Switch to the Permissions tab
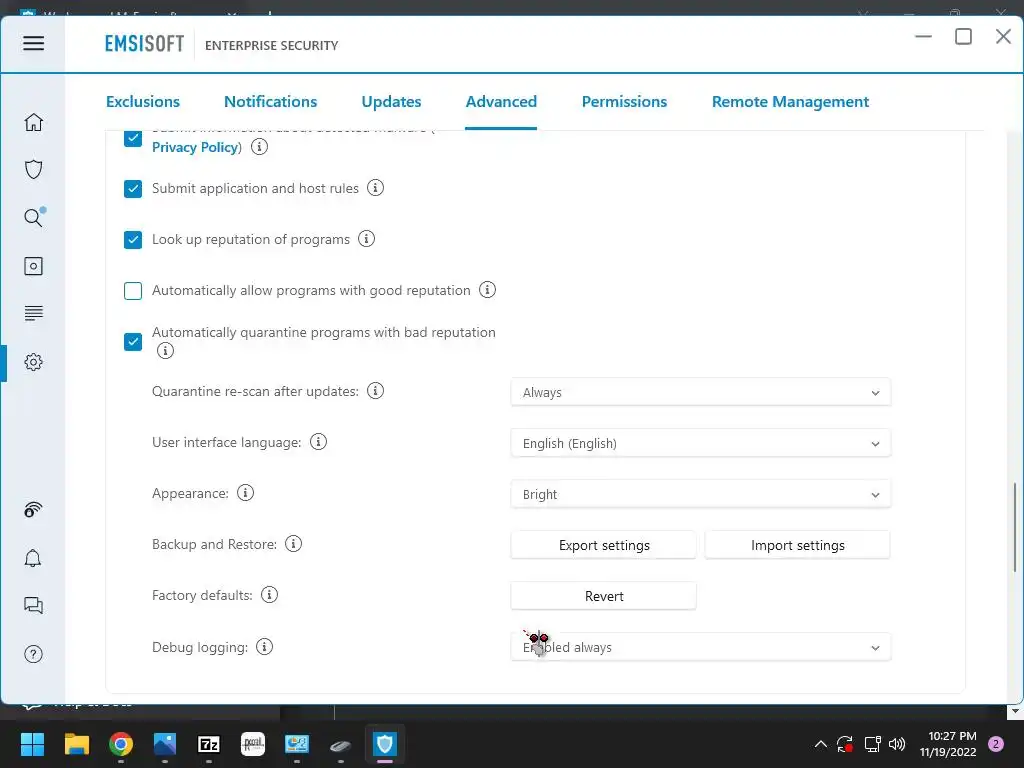The height and width of the screenshot is (768, 1024). (x=624, y=102)
